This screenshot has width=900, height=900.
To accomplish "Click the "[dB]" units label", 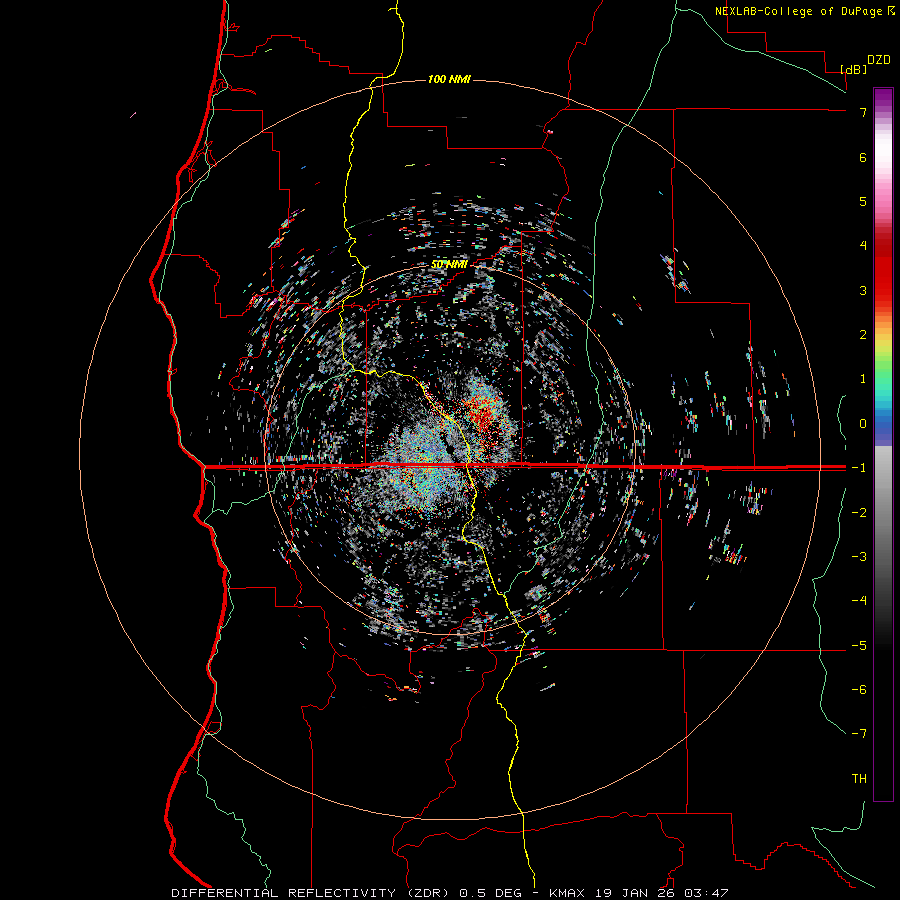I will pyautogui.click(x=853, y=69).
